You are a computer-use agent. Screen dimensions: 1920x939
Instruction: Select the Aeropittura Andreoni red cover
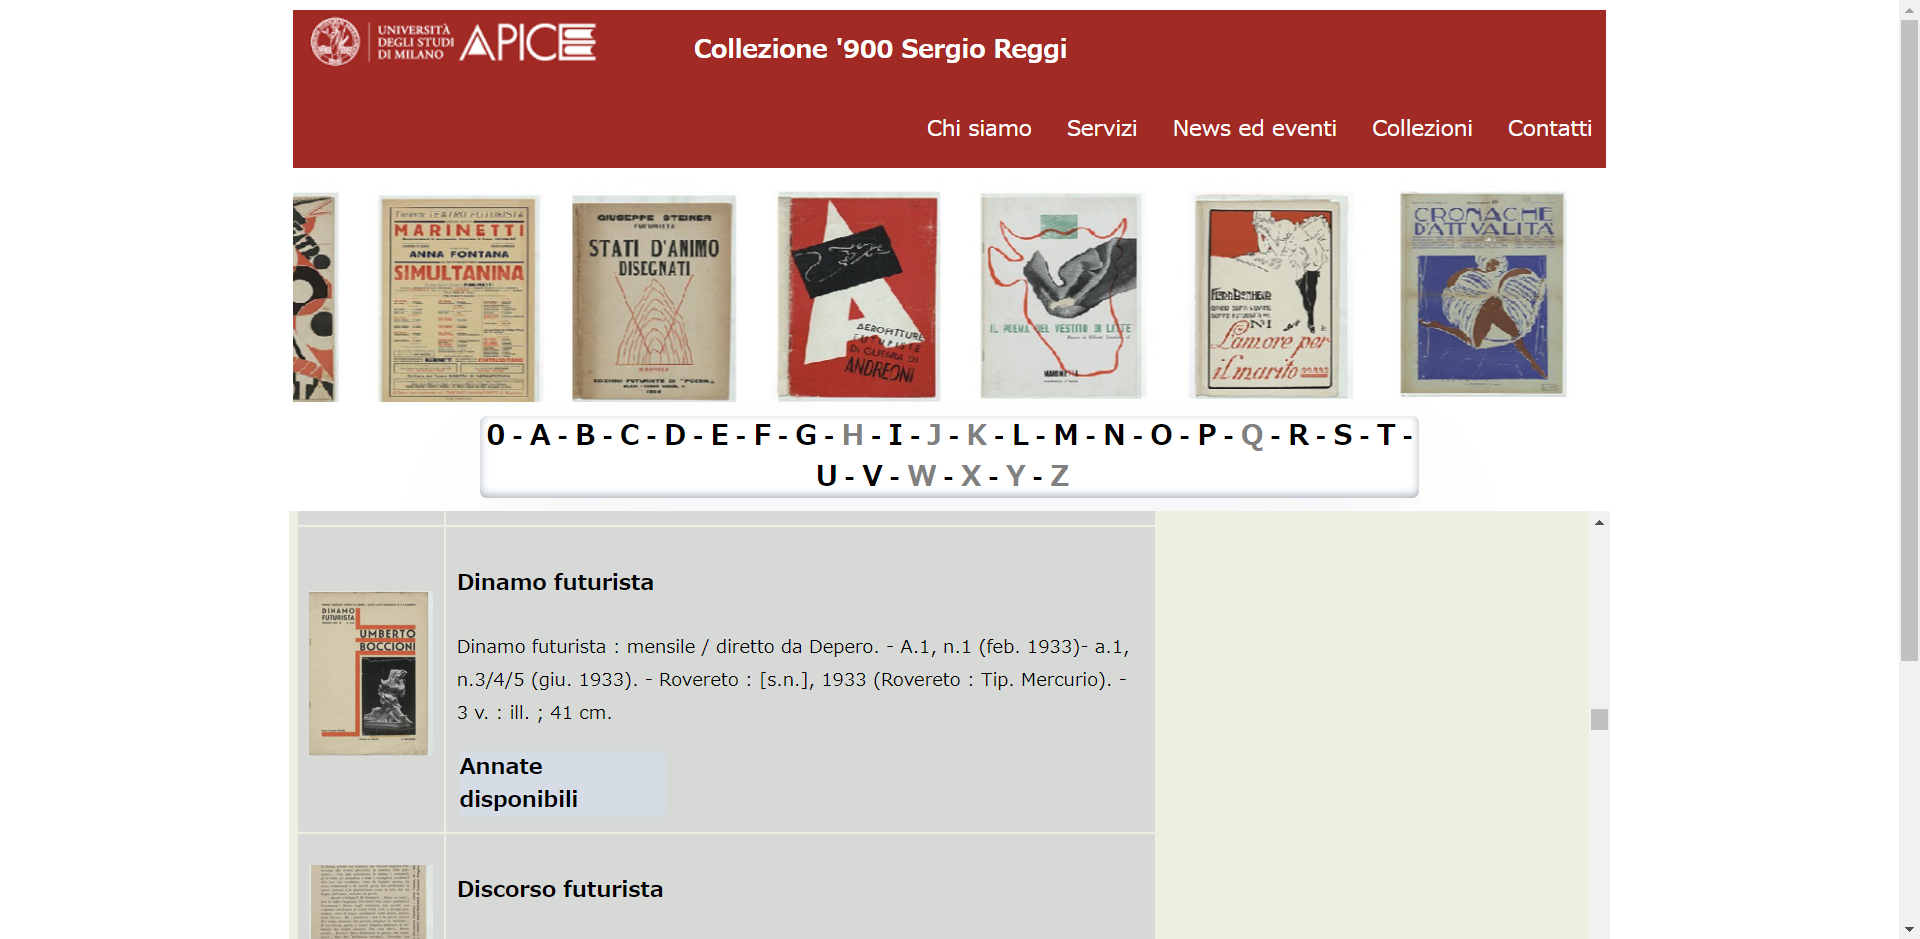click(x=858, y=297)
